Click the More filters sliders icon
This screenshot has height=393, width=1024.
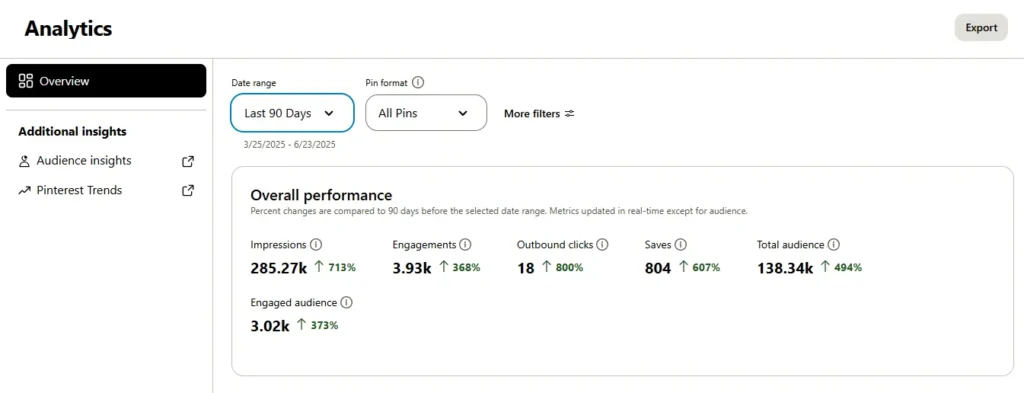[569, 114]
